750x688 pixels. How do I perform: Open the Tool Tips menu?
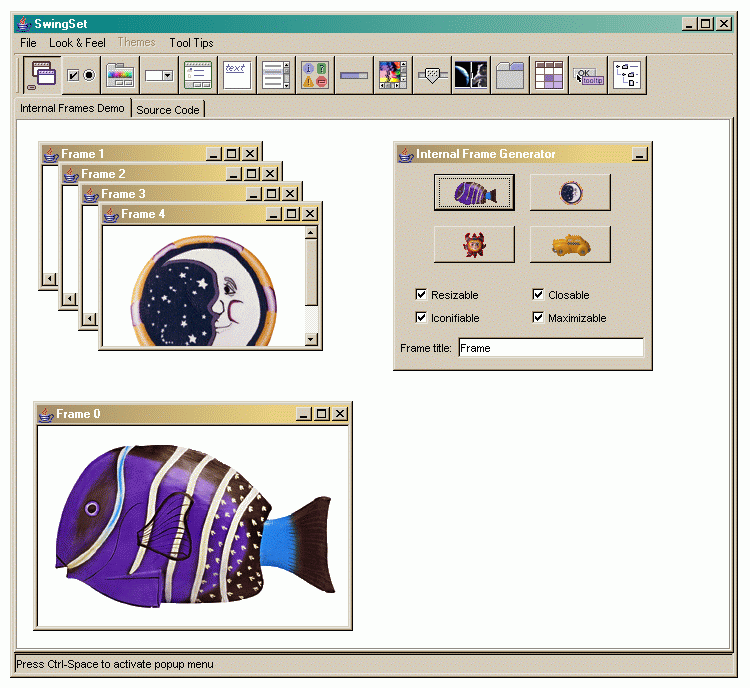point(191,43)
